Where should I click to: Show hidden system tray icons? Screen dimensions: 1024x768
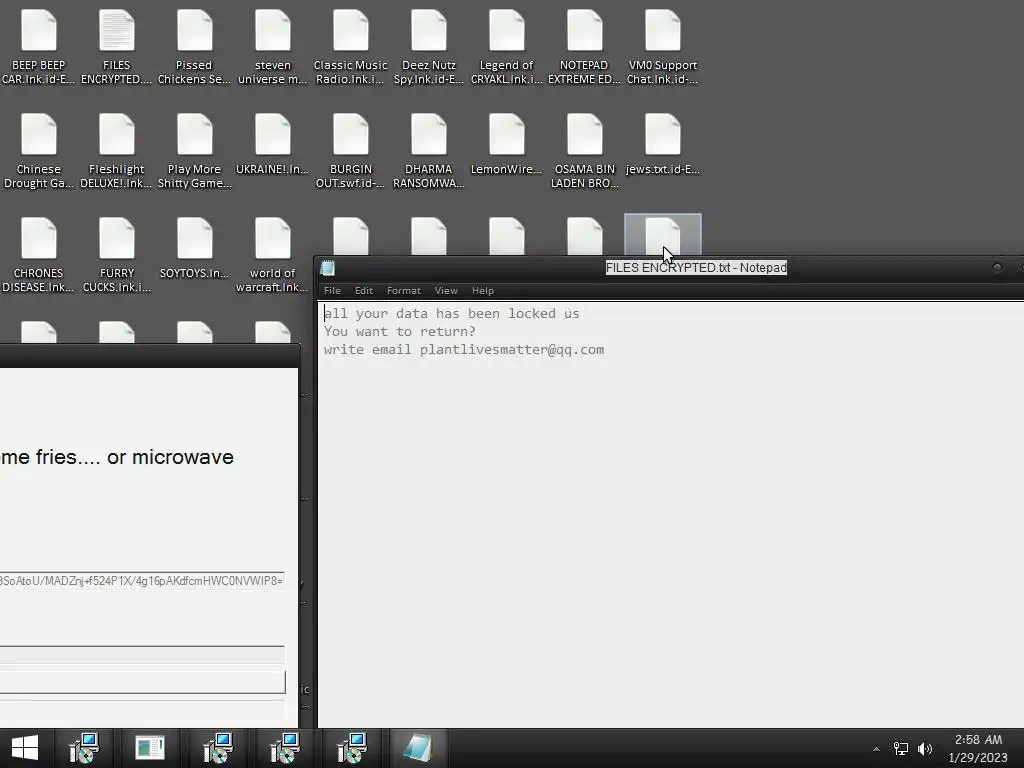pyautogui.click(x=876, y=749)
